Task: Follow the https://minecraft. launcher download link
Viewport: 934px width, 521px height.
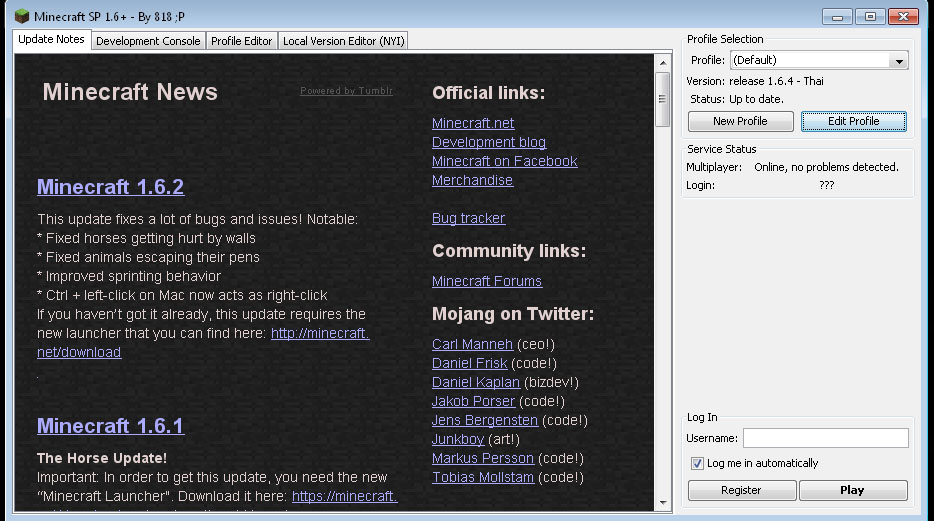Action: coord(344,496)
